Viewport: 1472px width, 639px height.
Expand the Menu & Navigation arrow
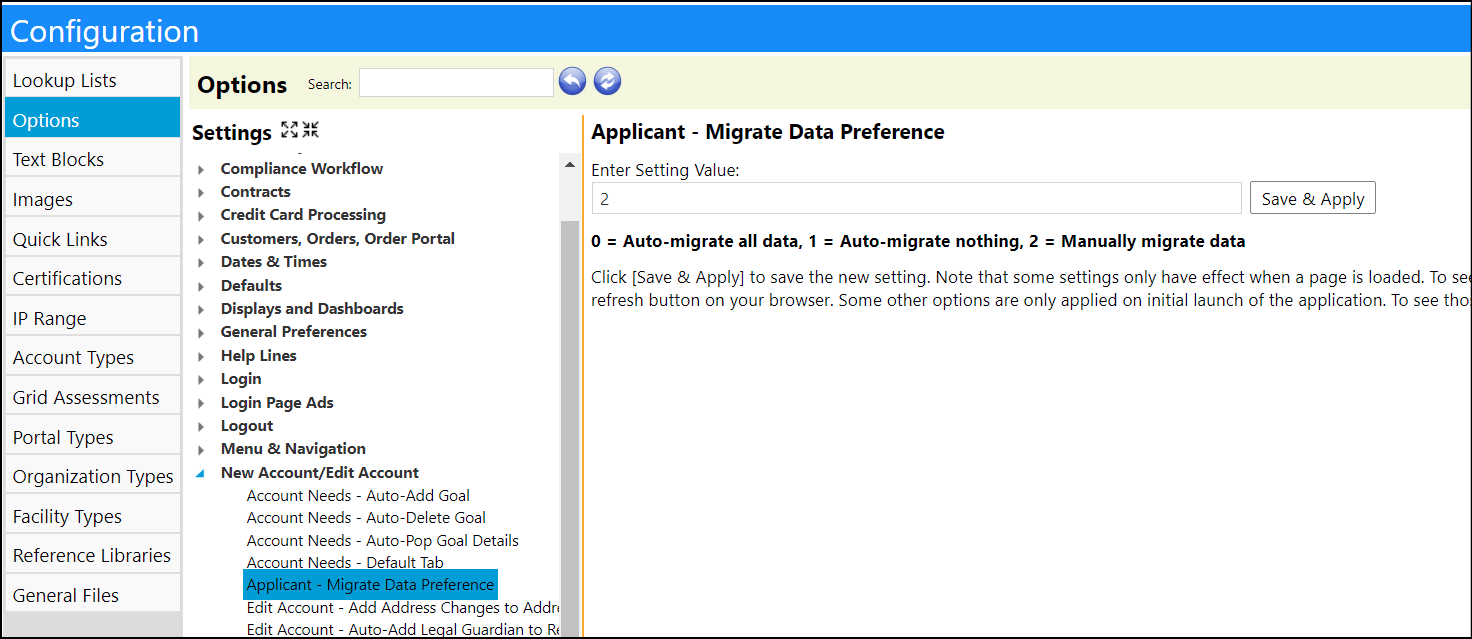(x=201, y=449)
